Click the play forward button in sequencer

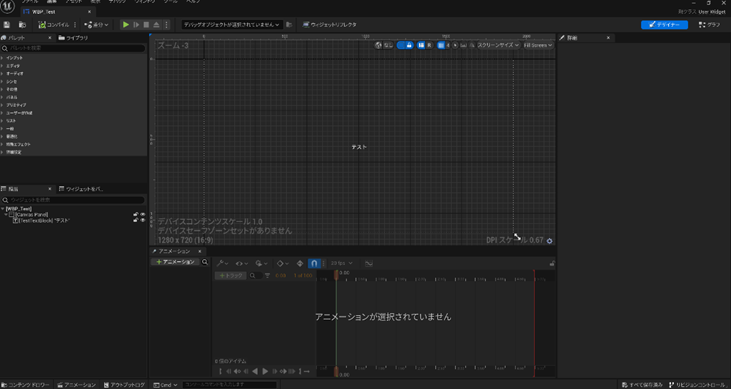pos(265,371)
